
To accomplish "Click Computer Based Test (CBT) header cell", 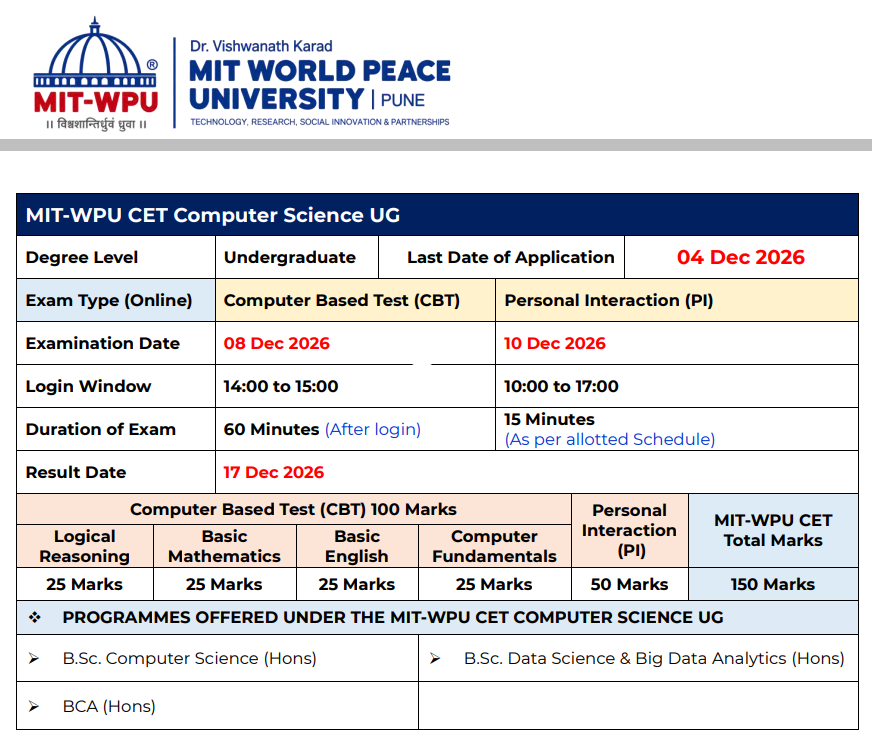I will pos(355,300).
